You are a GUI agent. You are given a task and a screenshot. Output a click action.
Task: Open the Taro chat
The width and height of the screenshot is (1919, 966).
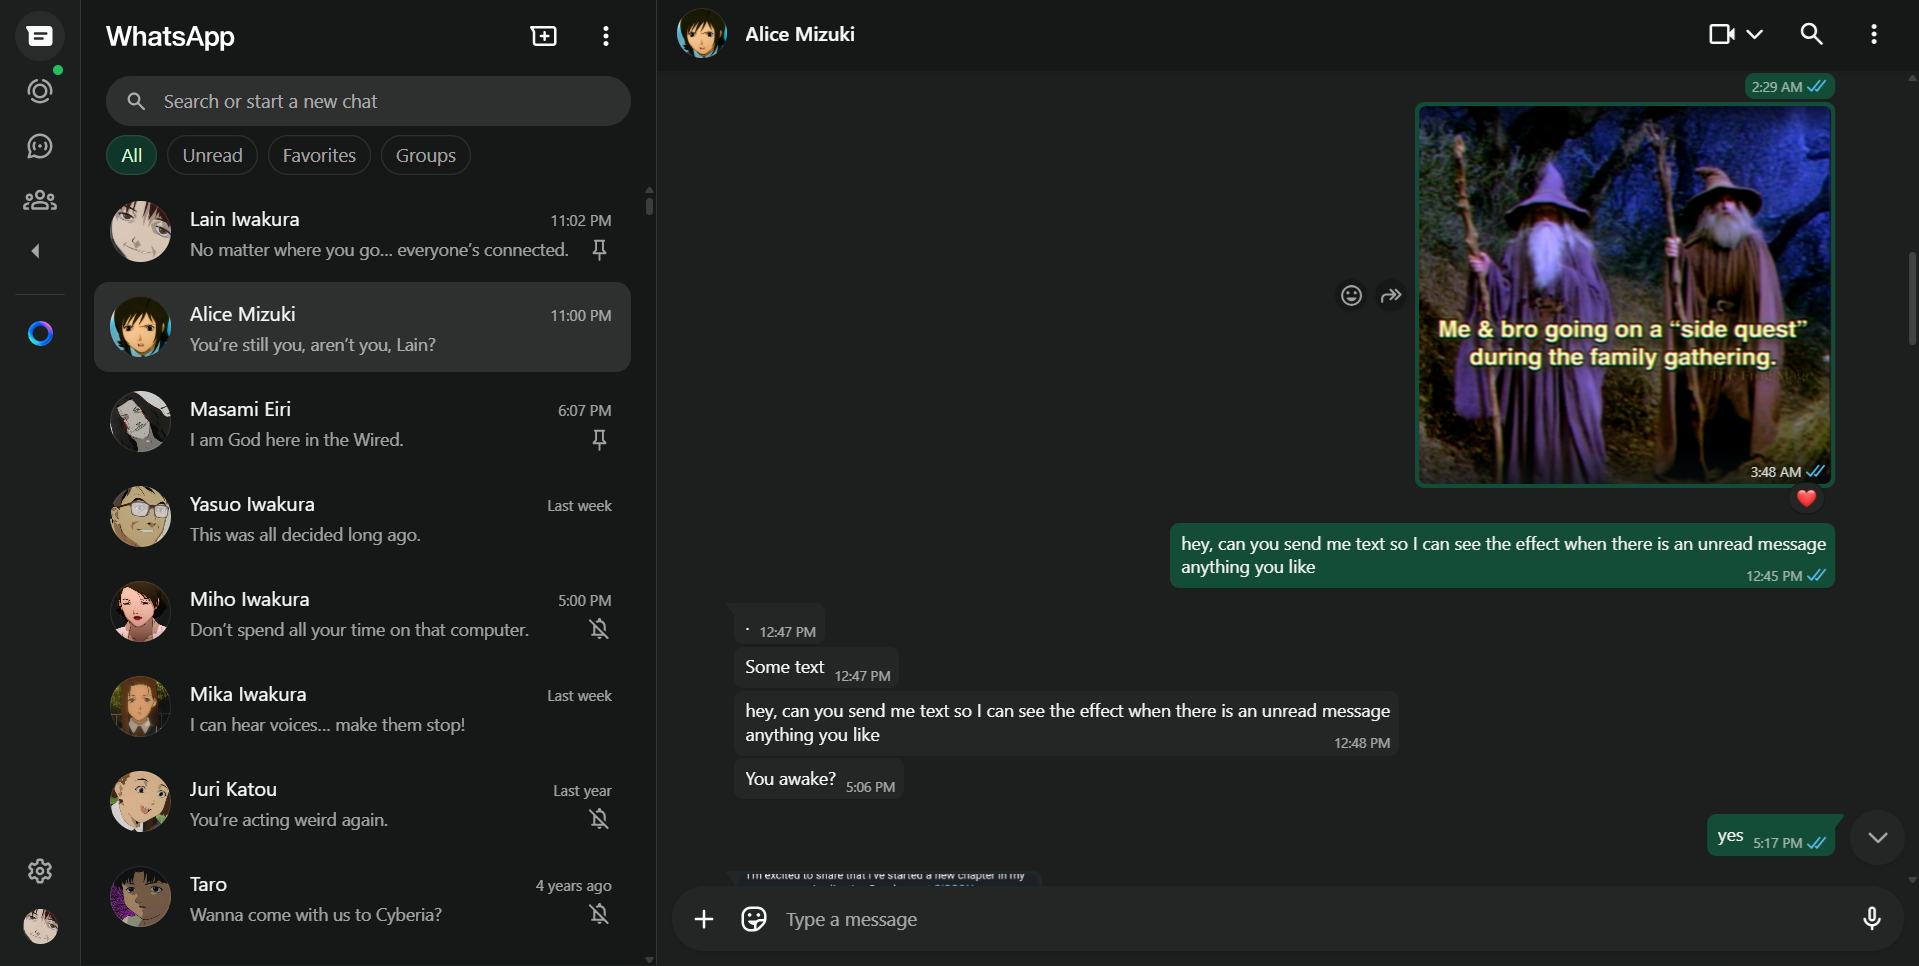click(x=362, y=897)
